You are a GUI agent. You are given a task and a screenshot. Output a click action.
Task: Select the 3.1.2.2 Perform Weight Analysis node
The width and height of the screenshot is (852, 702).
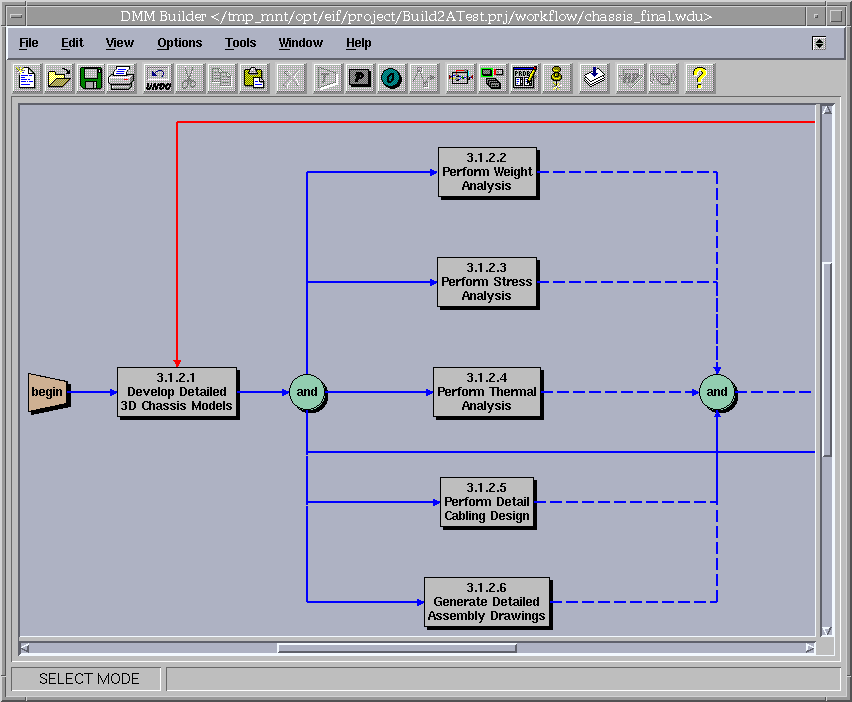pos(487,172)
